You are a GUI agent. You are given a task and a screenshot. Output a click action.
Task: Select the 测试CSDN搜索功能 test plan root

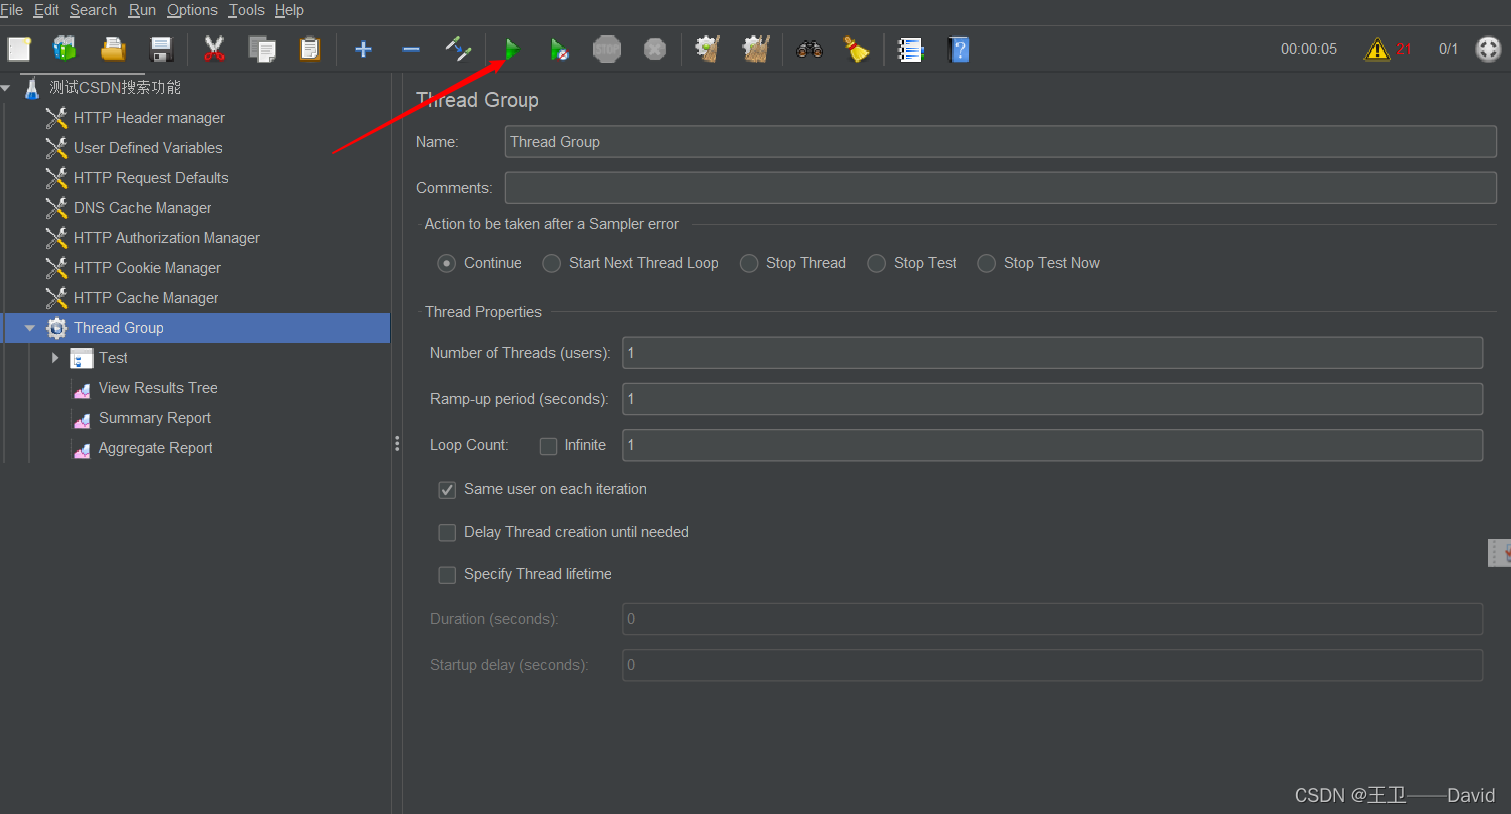click(x=115, y=88)
